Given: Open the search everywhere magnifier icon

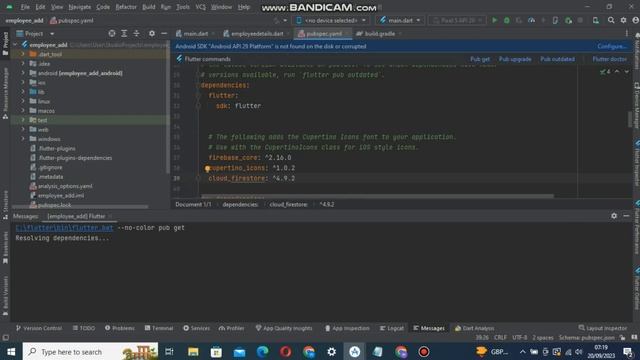Looking at the screenshot, I should (x=611, y=20).
